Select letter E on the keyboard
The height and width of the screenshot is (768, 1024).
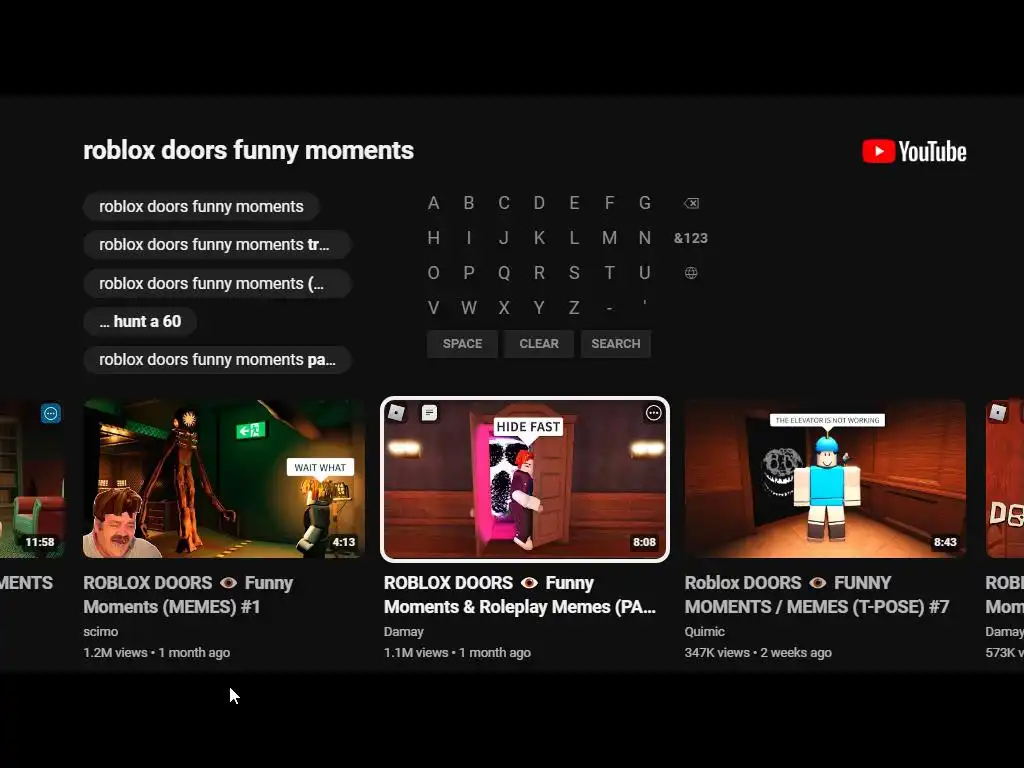click(x=574, y=203)
